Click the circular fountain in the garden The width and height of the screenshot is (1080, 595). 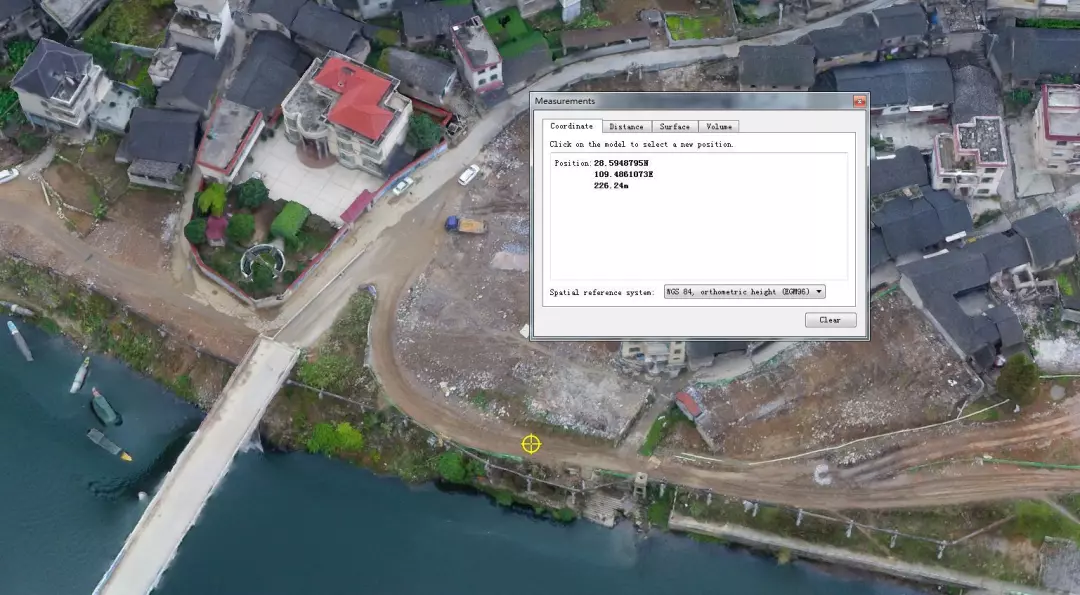click(x=262, y=262)
